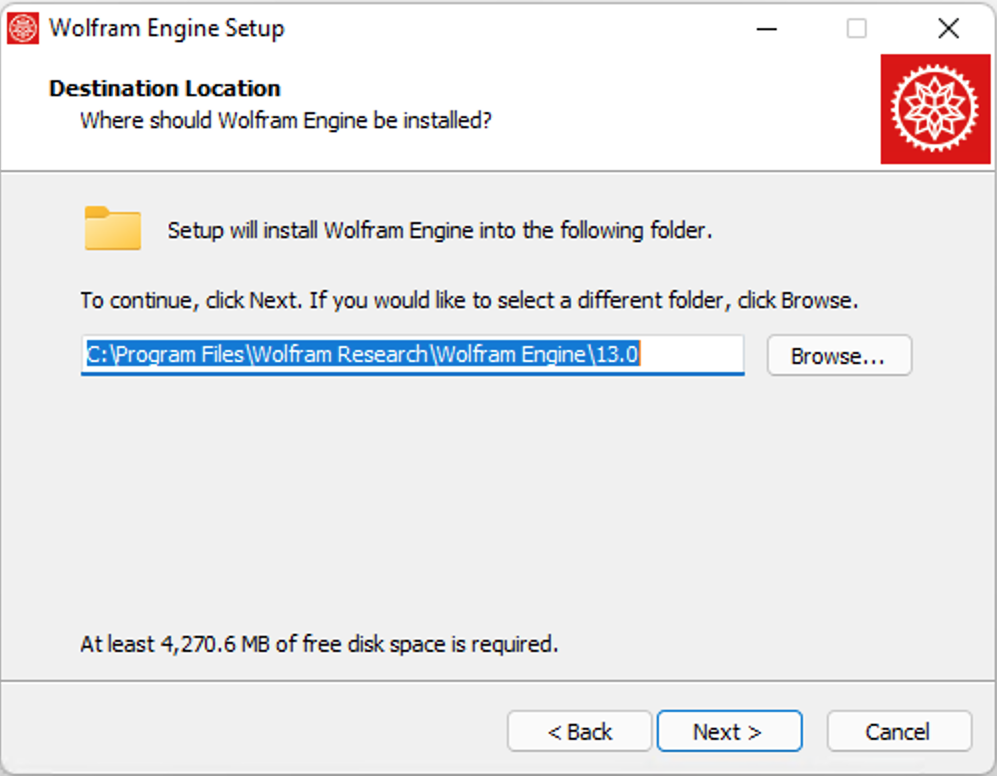Go to the next step with Next >
Image resolution: width=997 pixels, height=776 pixels.
pos(728,732)
